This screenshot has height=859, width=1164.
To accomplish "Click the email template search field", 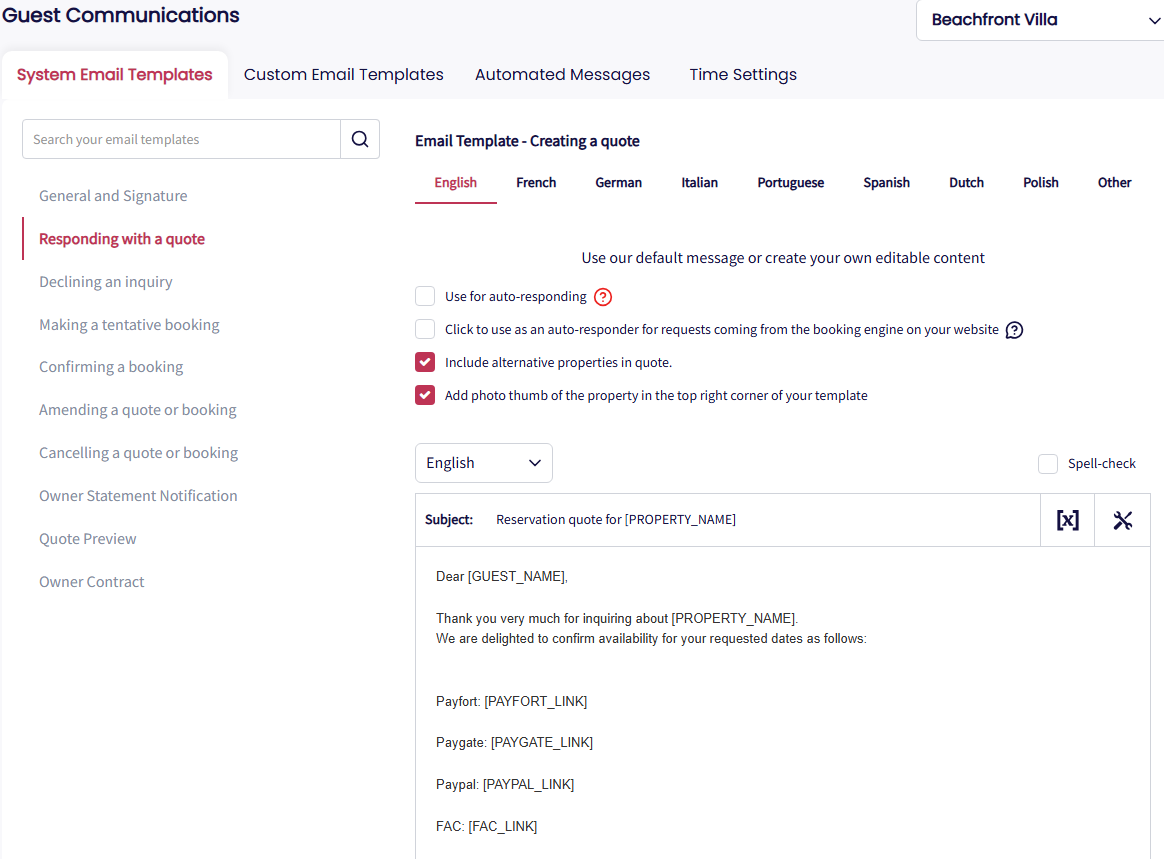I will pos(181,140).
